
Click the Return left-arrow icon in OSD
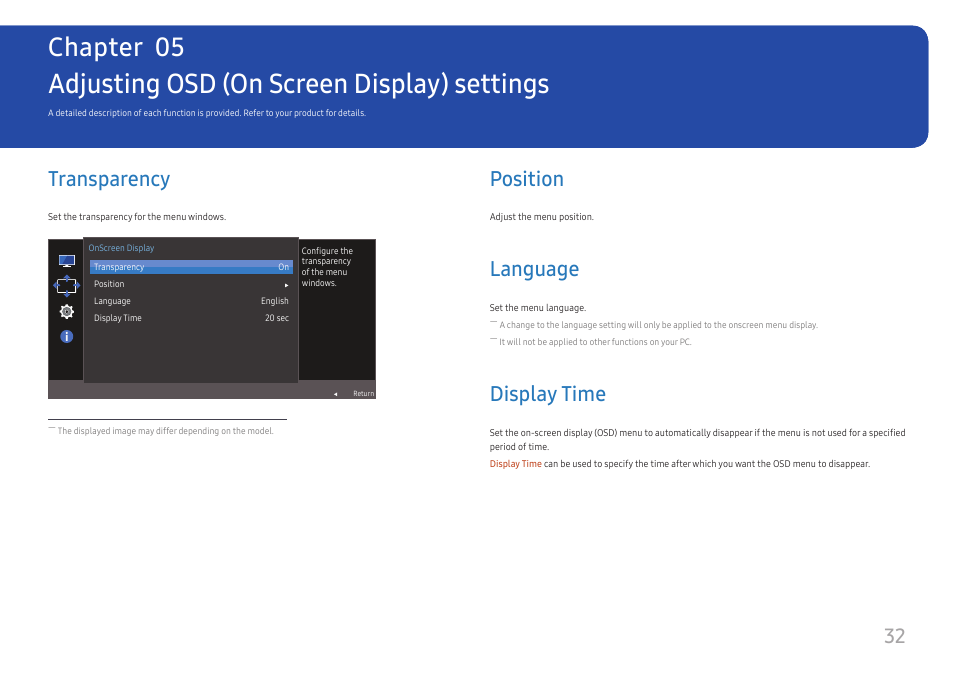[335, 394]
